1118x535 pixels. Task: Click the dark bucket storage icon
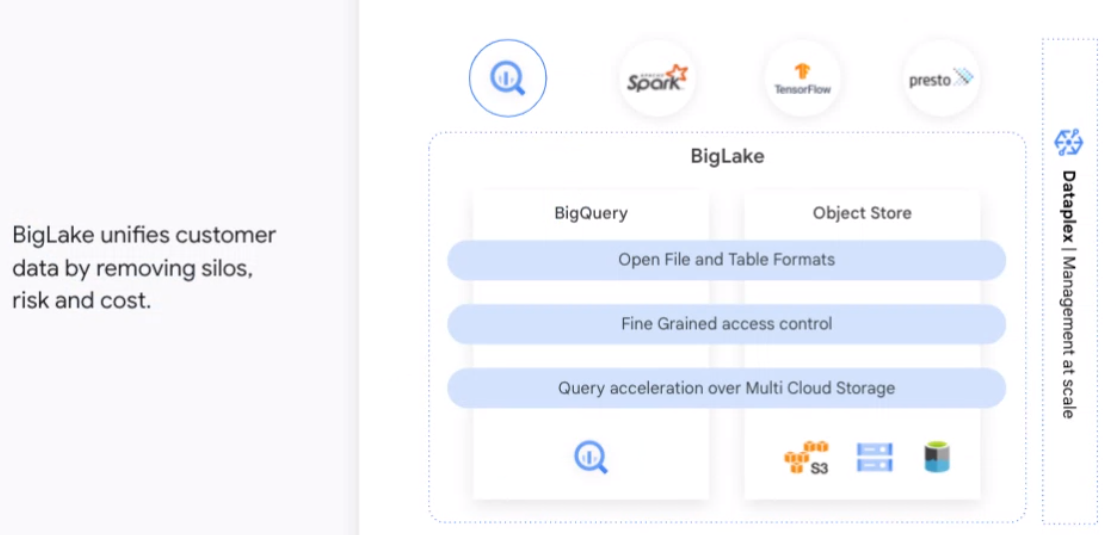coord(937,457)
